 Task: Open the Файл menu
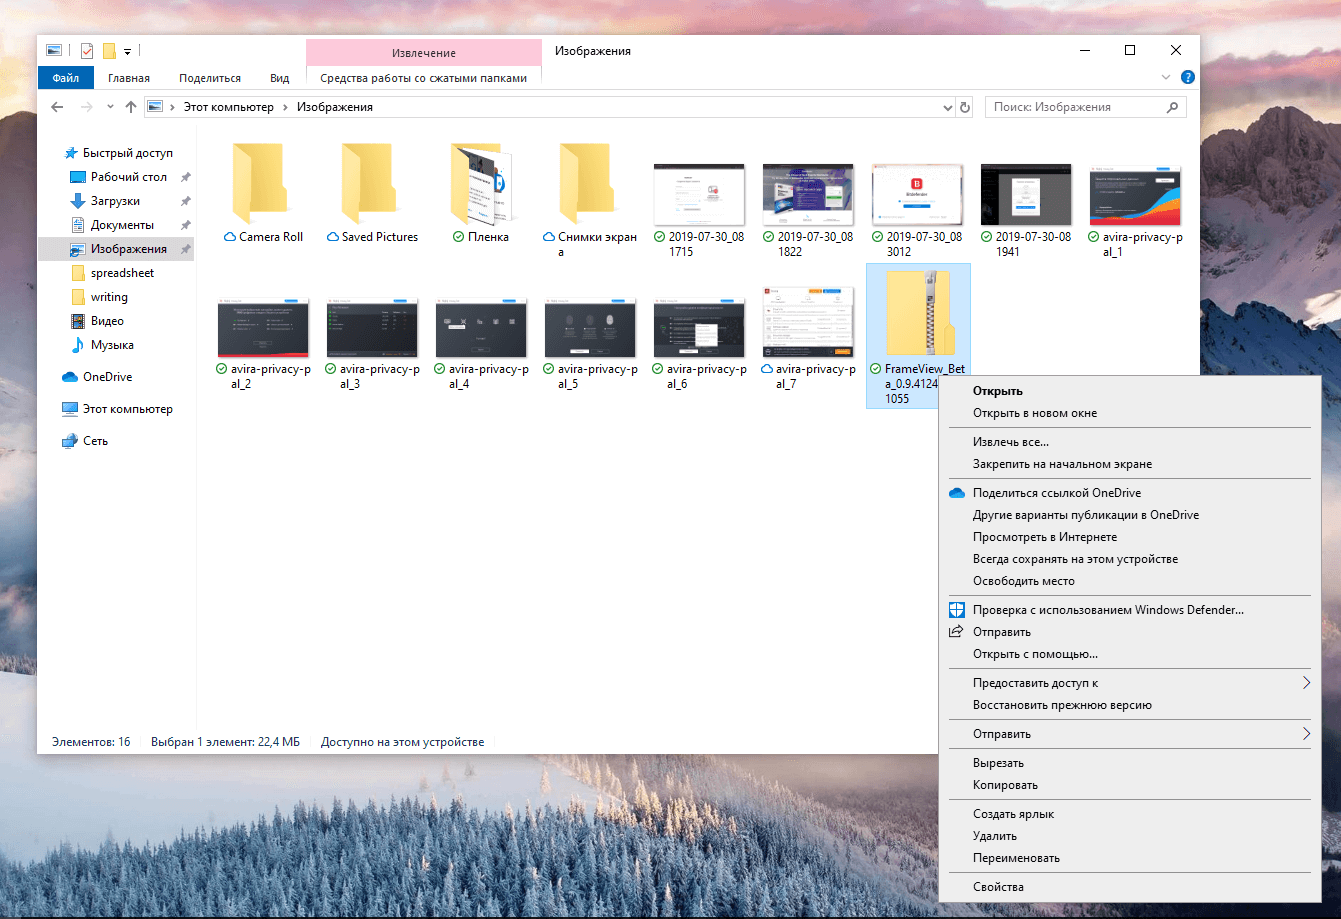(65, 77)
